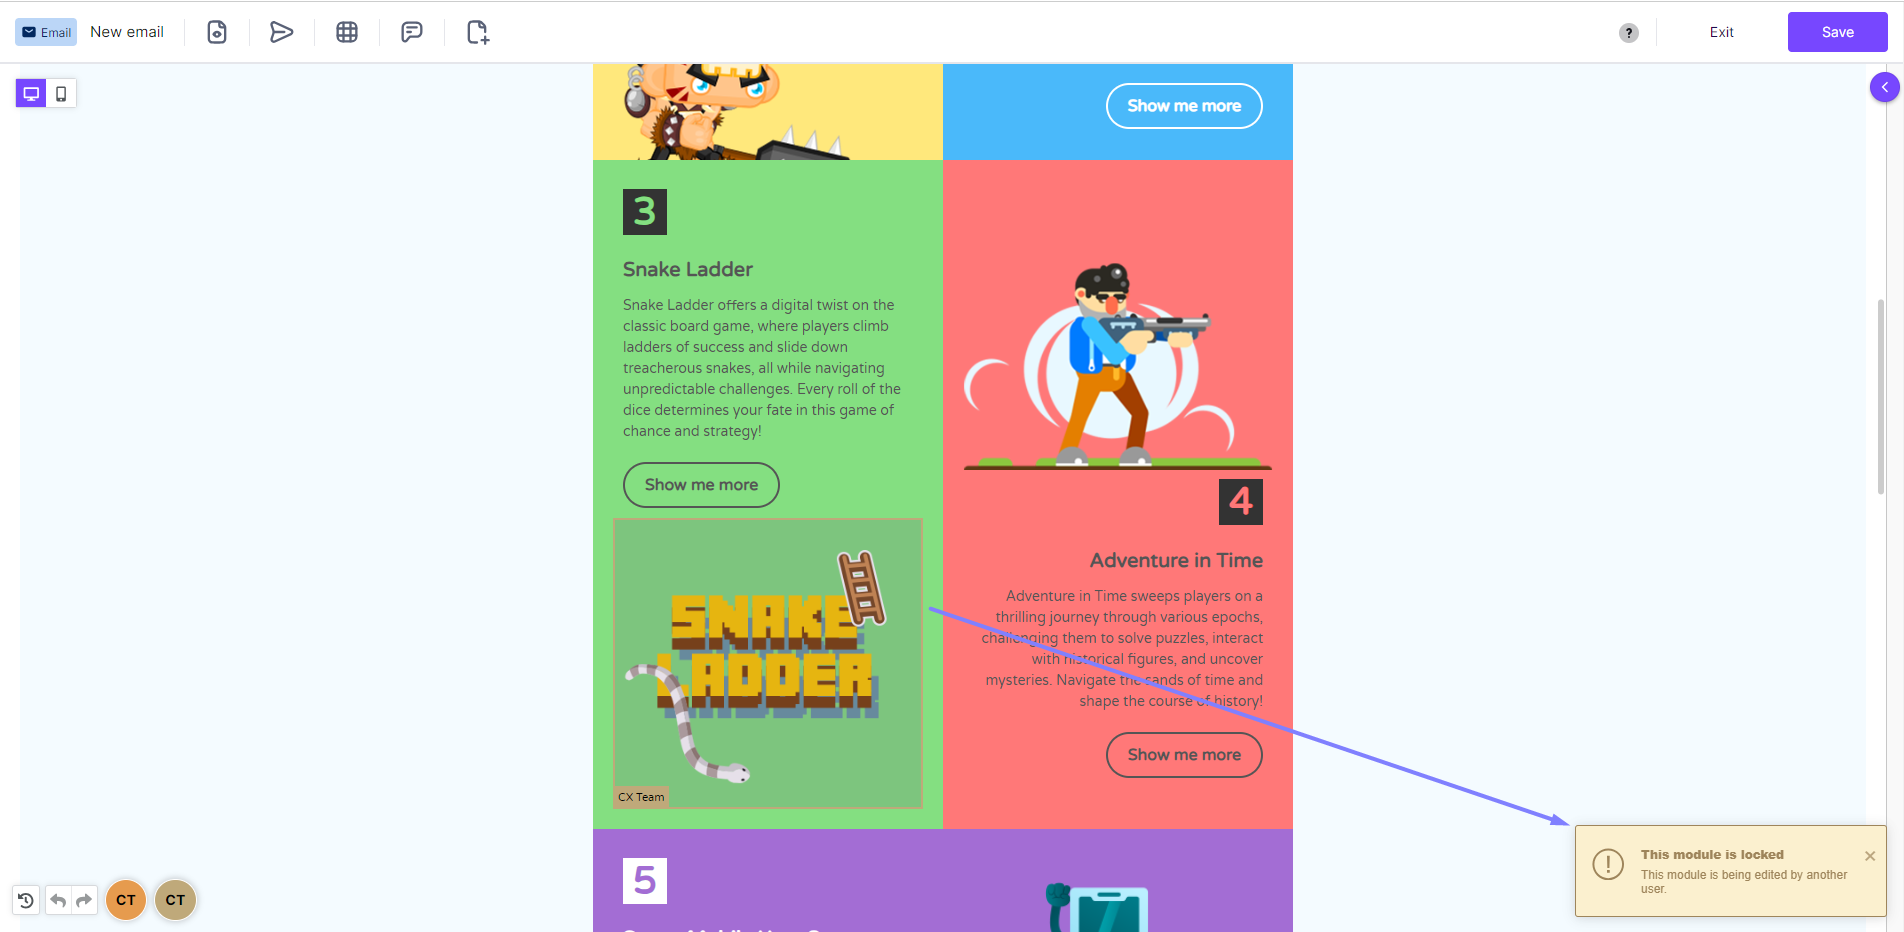The height and width of the screenshot is (932, 1904).
Task: Click Exit in the top bar
Action: [1722, 32]
